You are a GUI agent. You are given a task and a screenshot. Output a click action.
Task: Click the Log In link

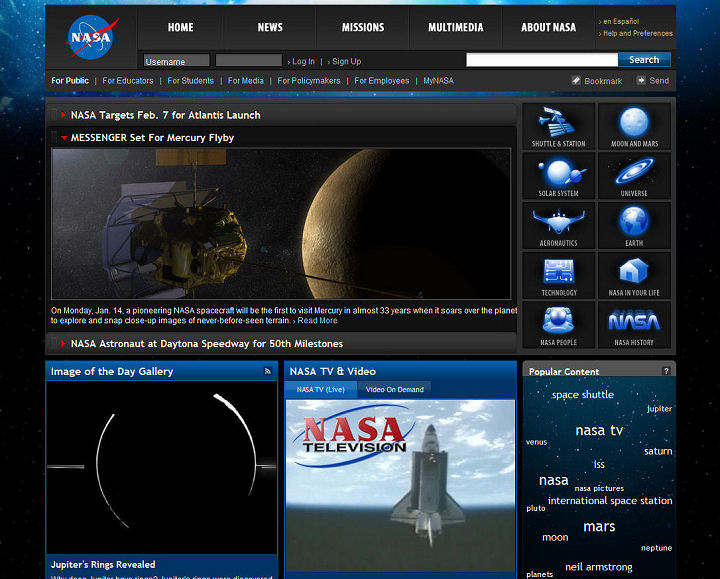303,61
